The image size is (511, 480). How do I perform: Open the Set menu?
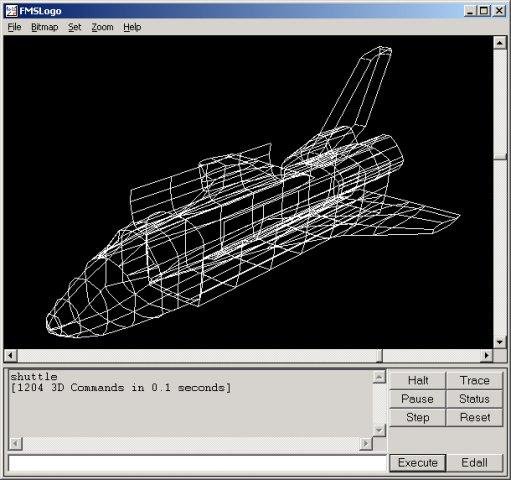pyautogui.click(x=75, y=27)
